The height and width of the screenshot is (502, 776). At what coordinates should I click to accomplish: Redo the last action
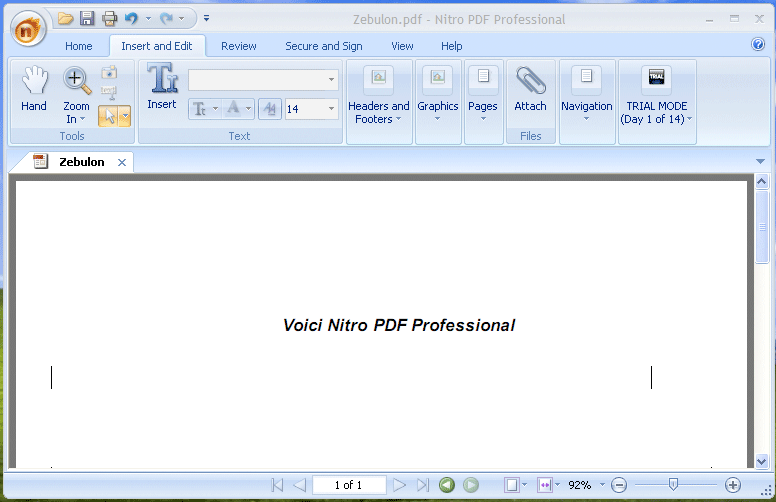(x=166, y=19)
